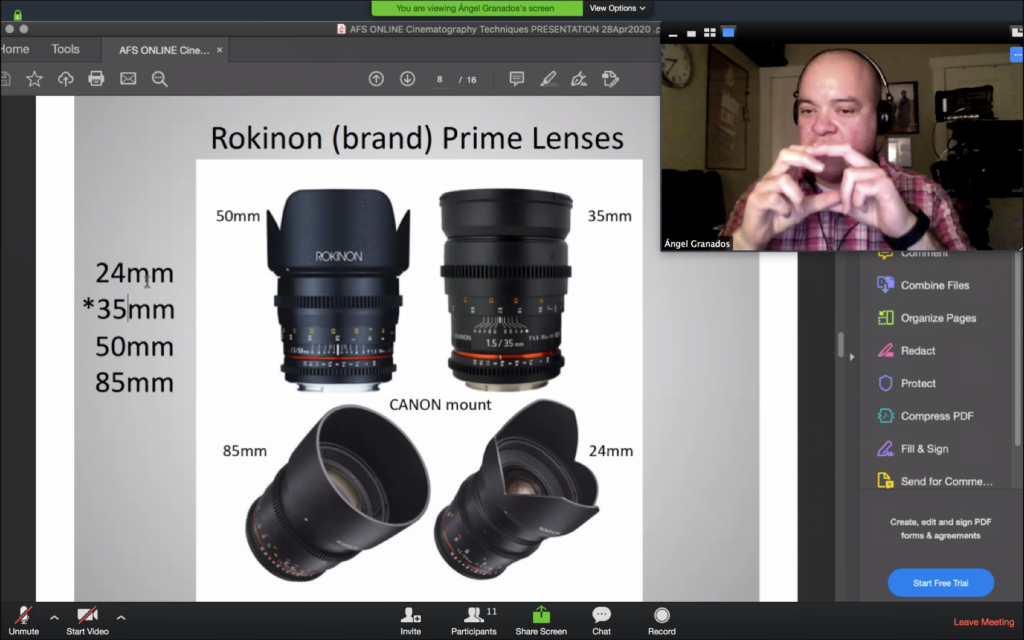The height and width of the screenshot is (640, 1024).
Task: Click the '/ 16' total page count
Action: click(x=468, y=80)
